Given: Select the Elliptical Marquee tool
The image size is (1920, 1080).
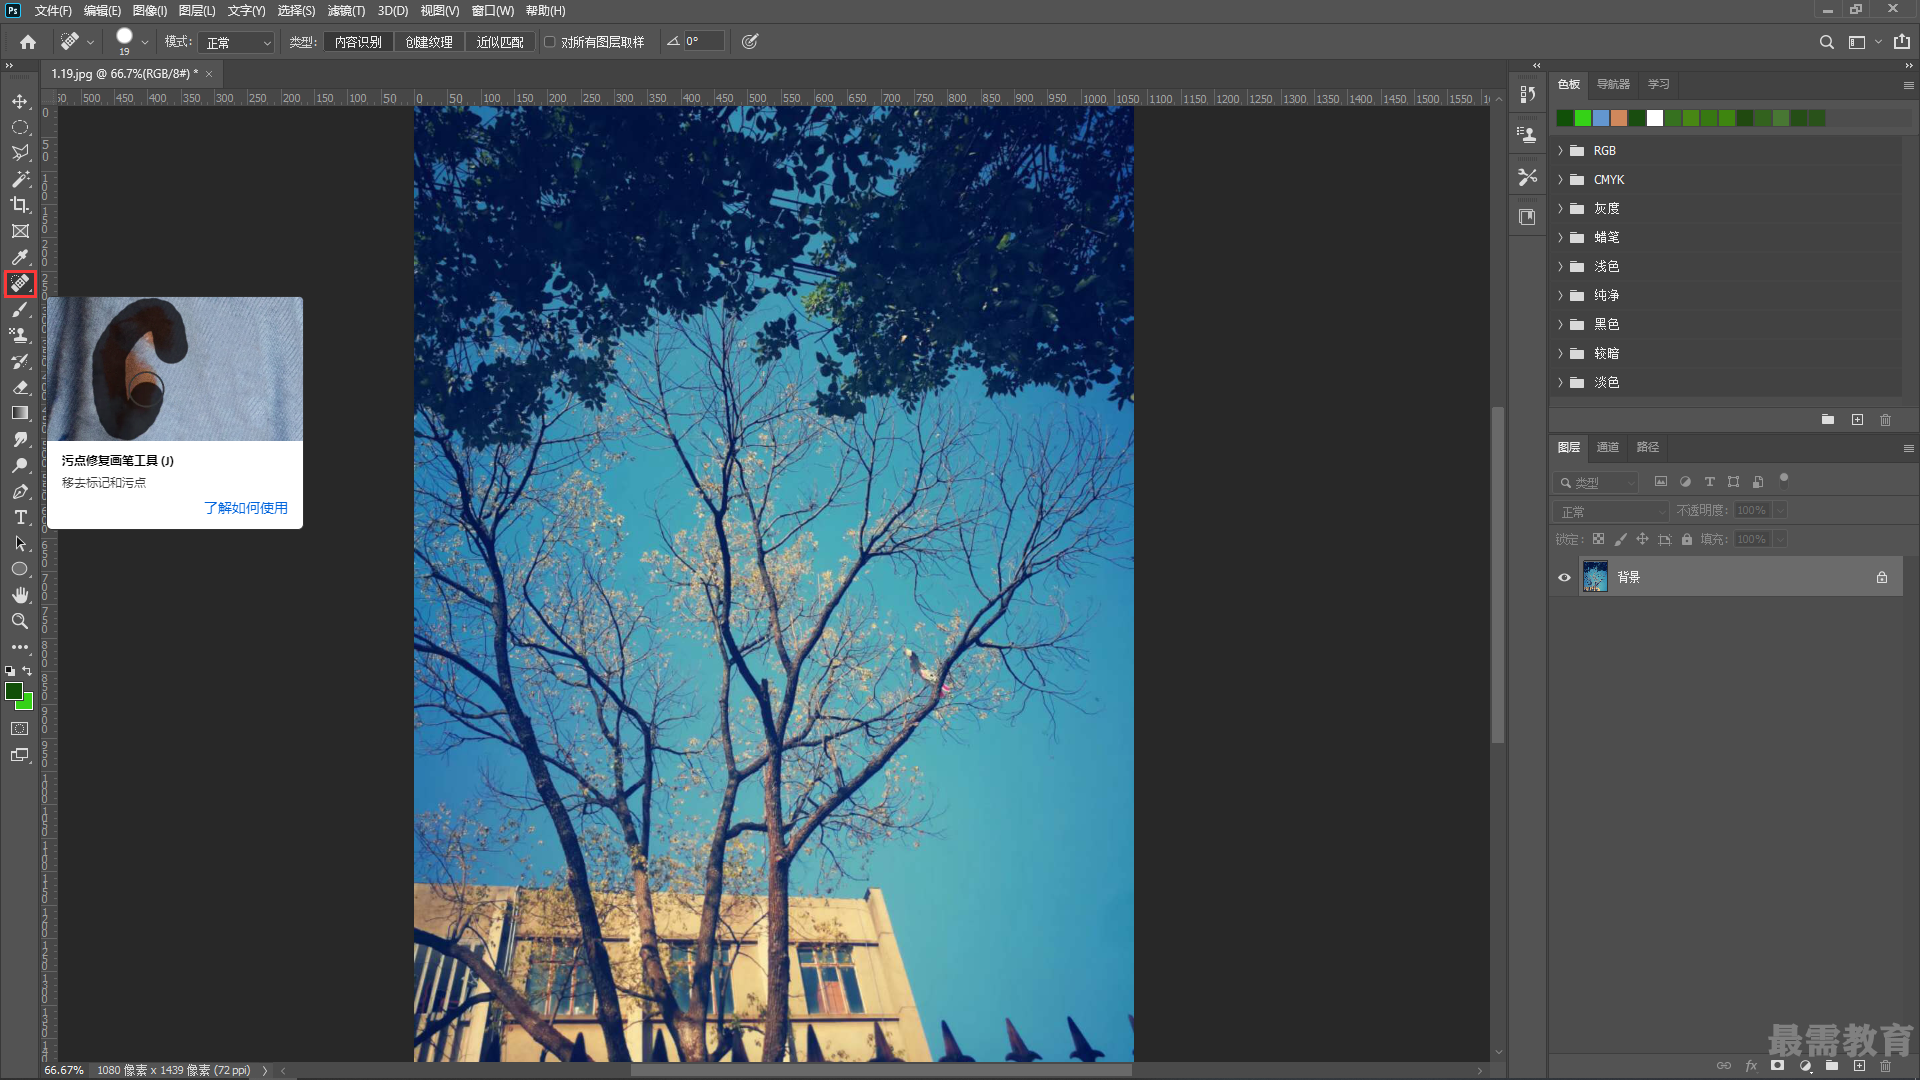Looking at the screenshot, I should [x=20, y=127].
